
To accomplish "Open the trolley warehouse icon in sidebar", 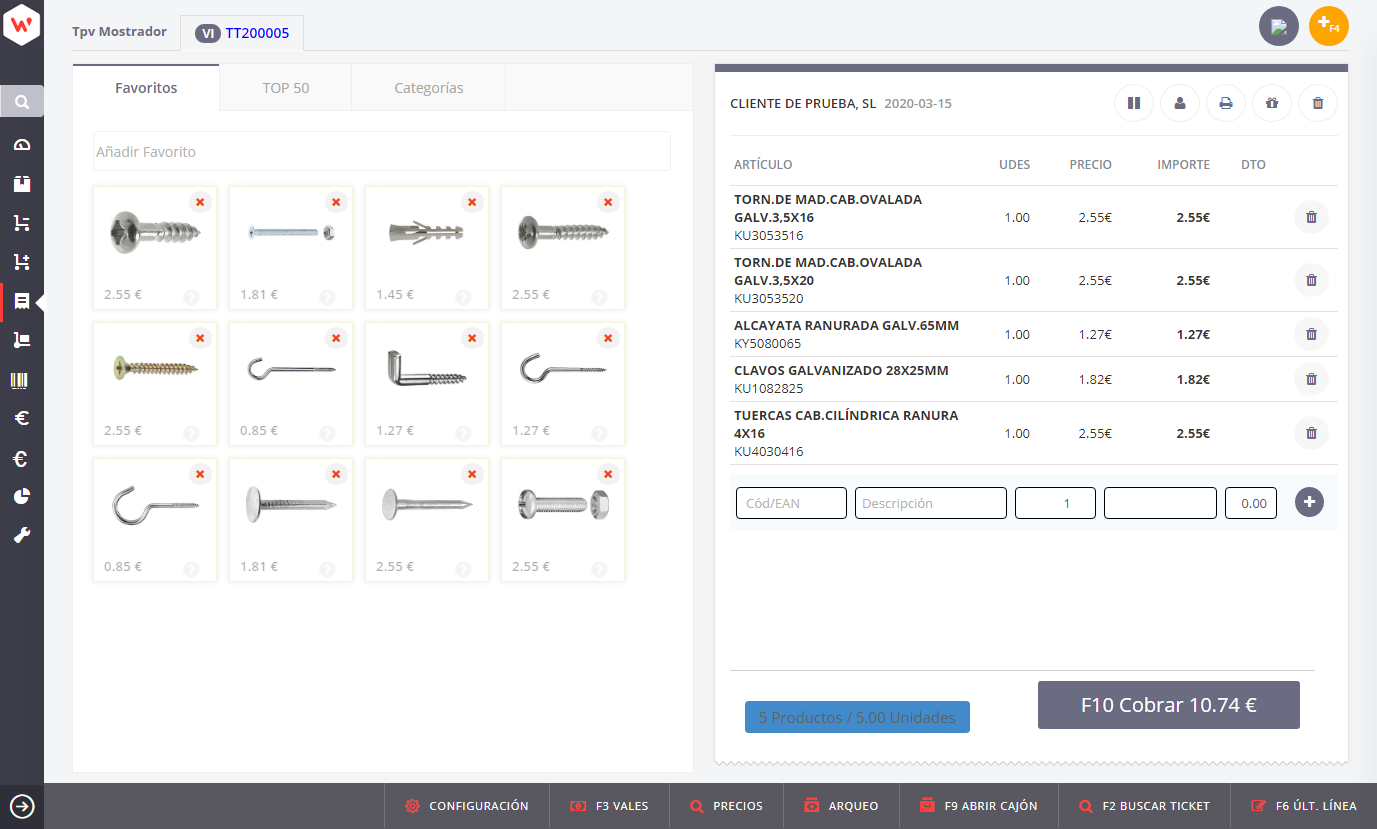I will (x=22, y=340).
